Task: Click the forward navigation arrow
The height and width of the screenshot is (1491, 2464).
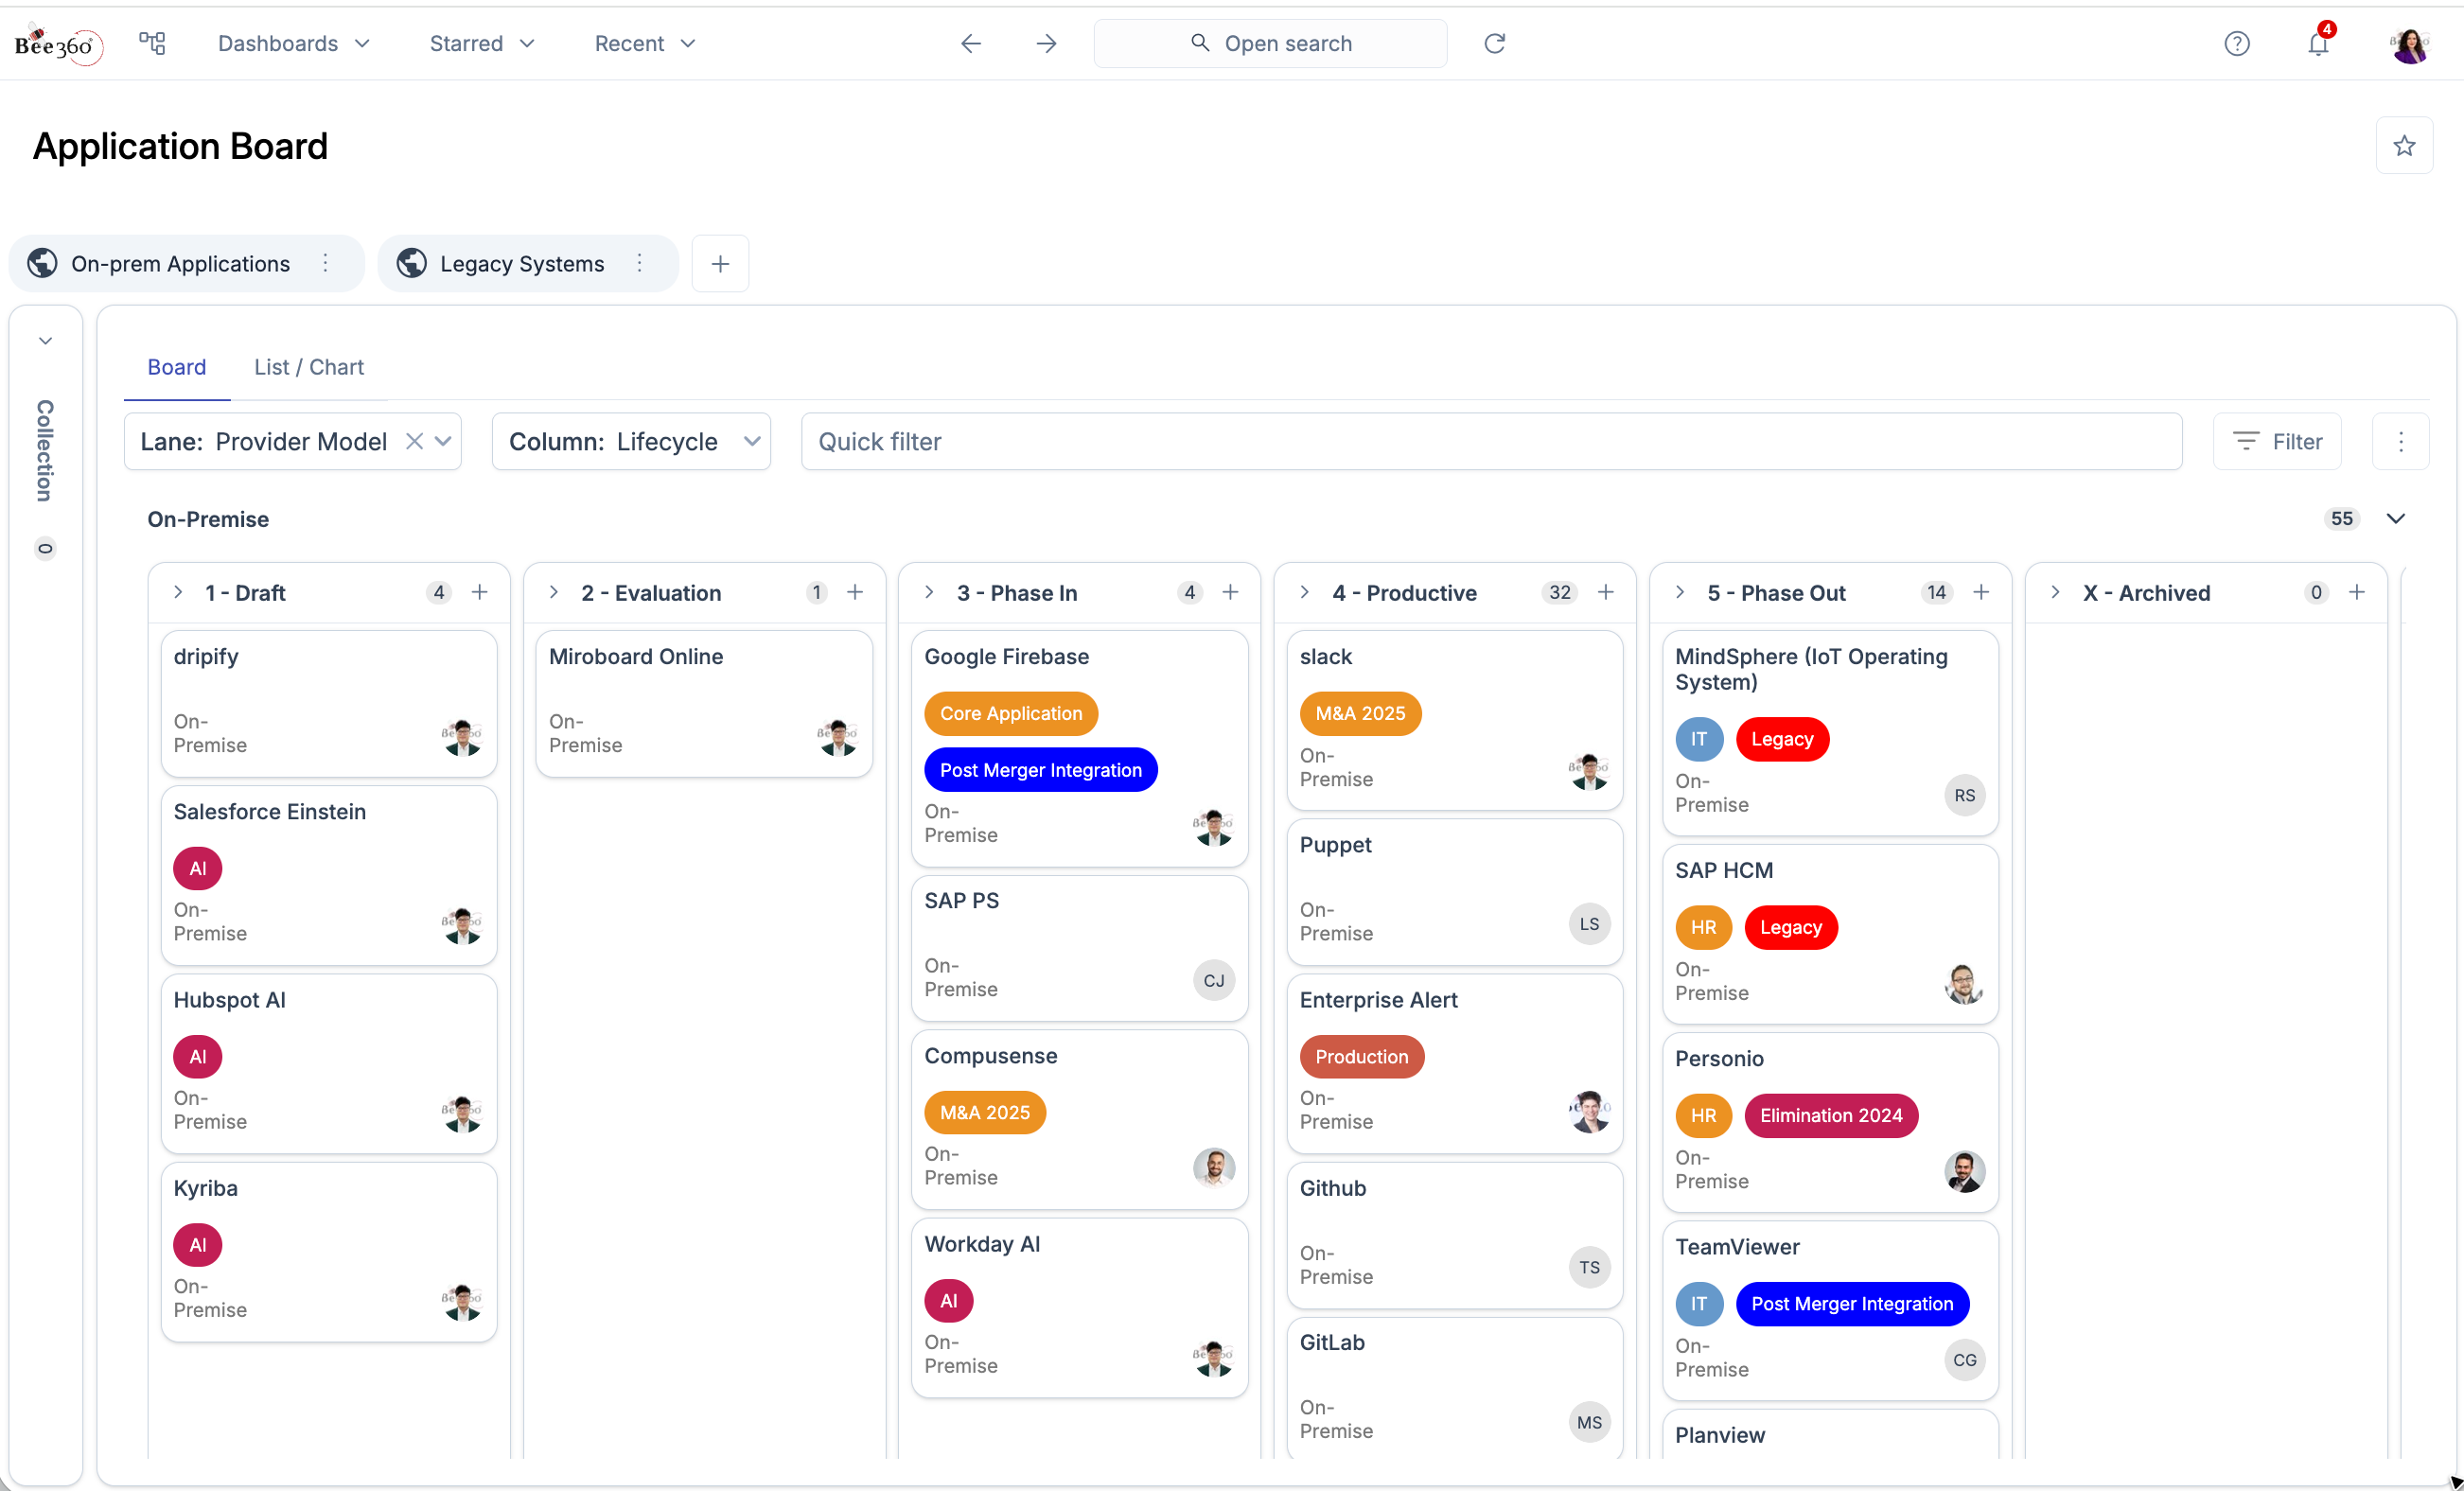Action: tap(1045, 43)
